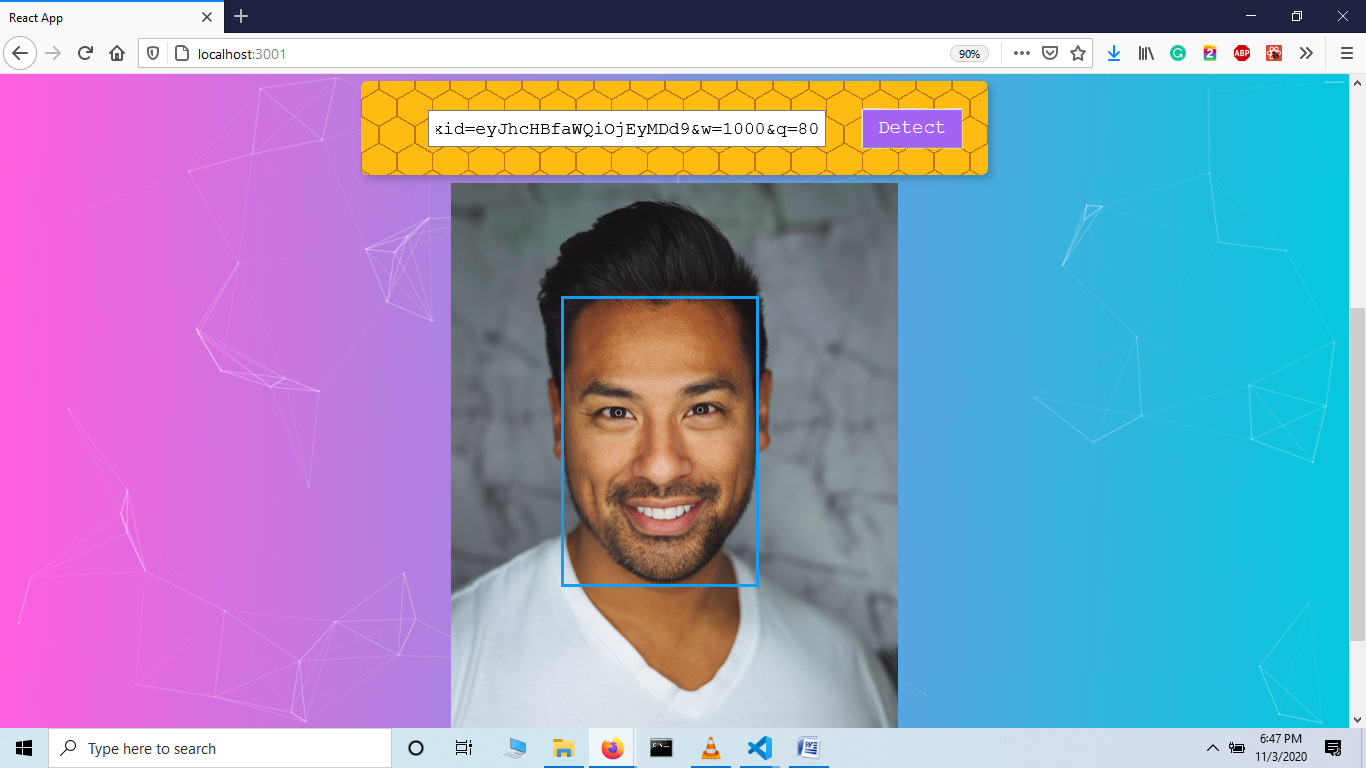This screenshot has width=1366, height=768.
Task: Bookmark this page with the star icon
Action: pyautogui.click(x=1078, y=53)
